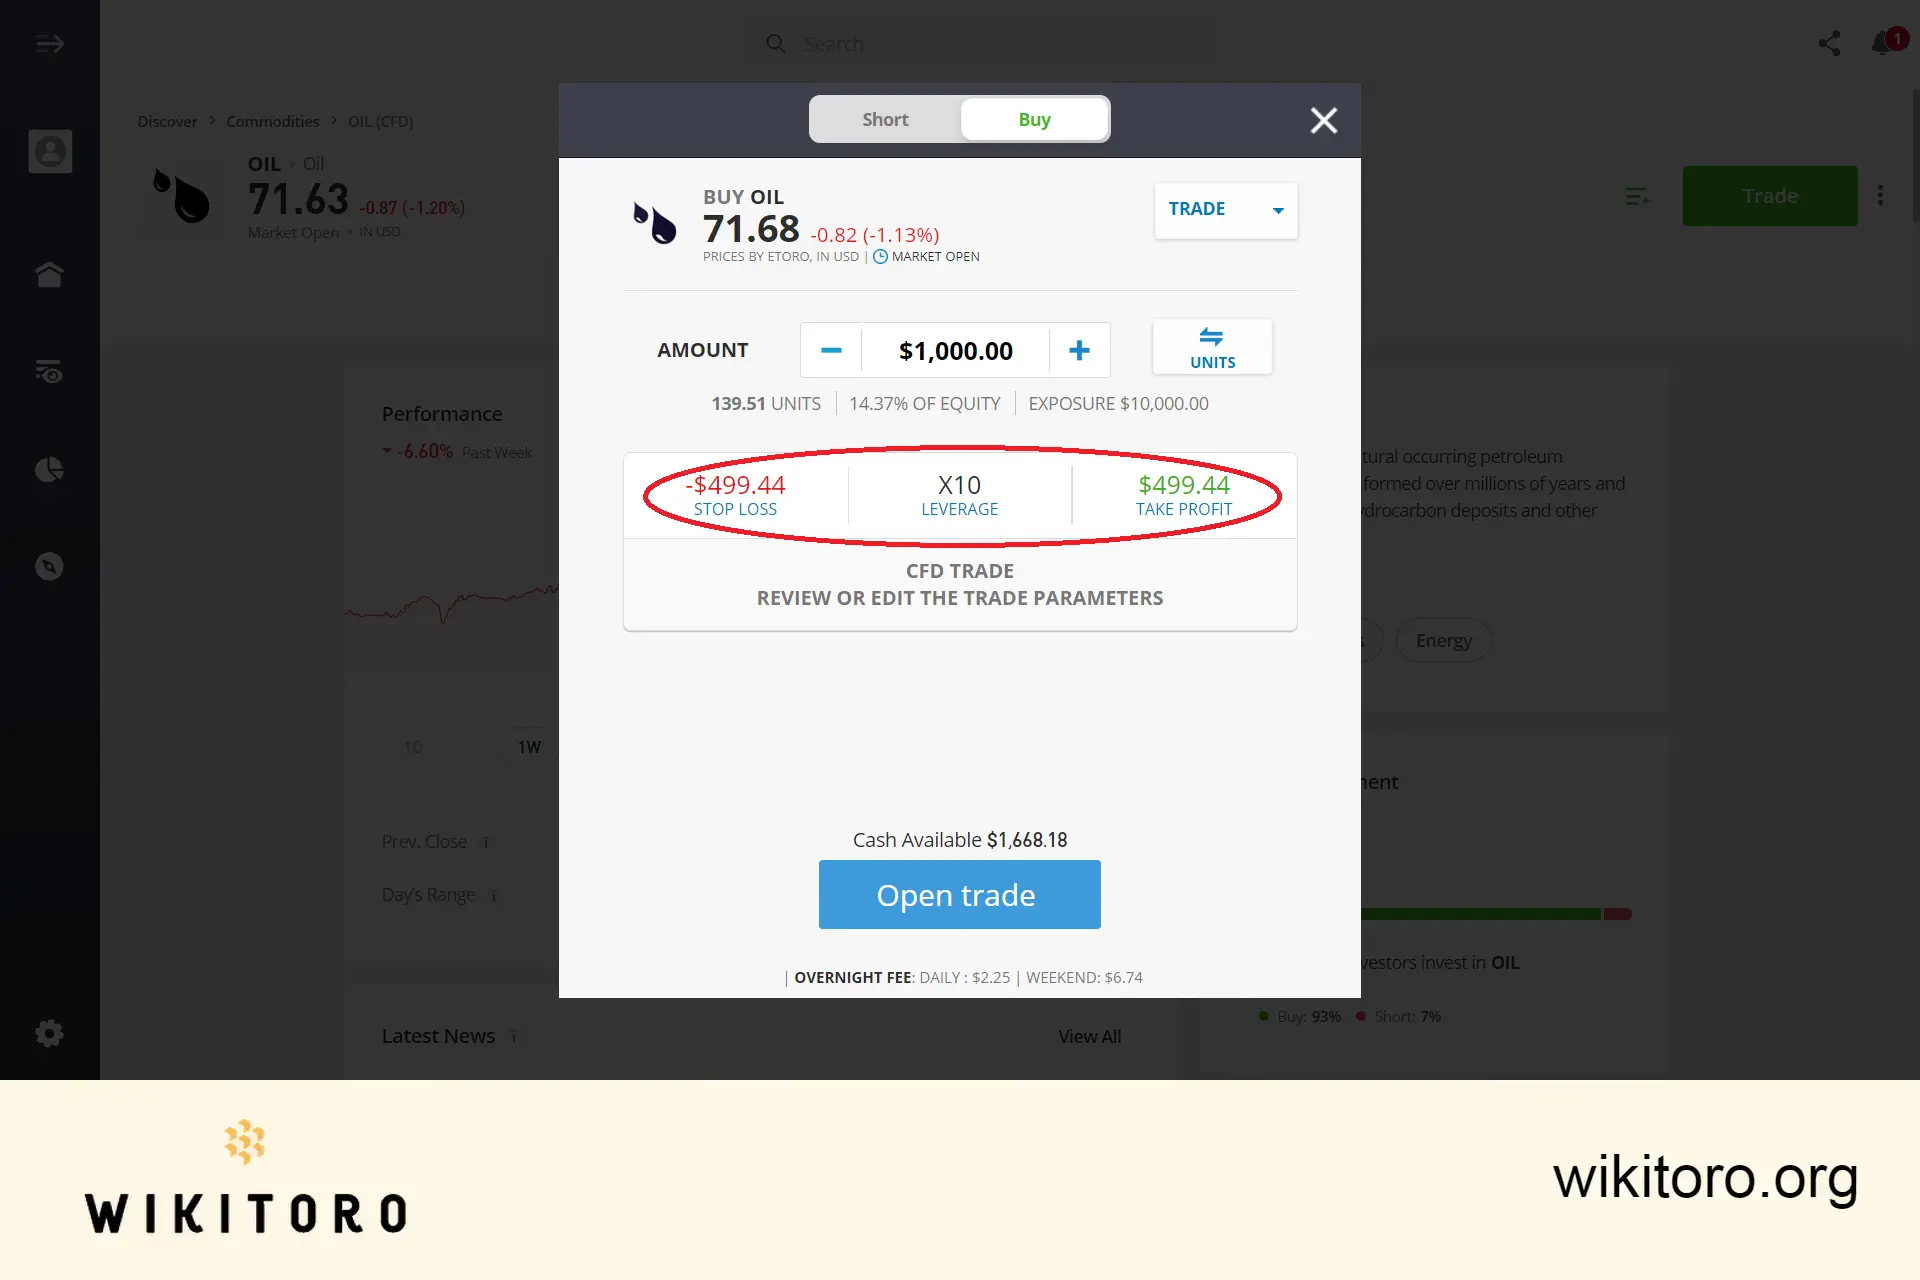The image size is (1920, 1280).
Task: Edit the $1,000.00 amount input field
Action: click(954, 349)
